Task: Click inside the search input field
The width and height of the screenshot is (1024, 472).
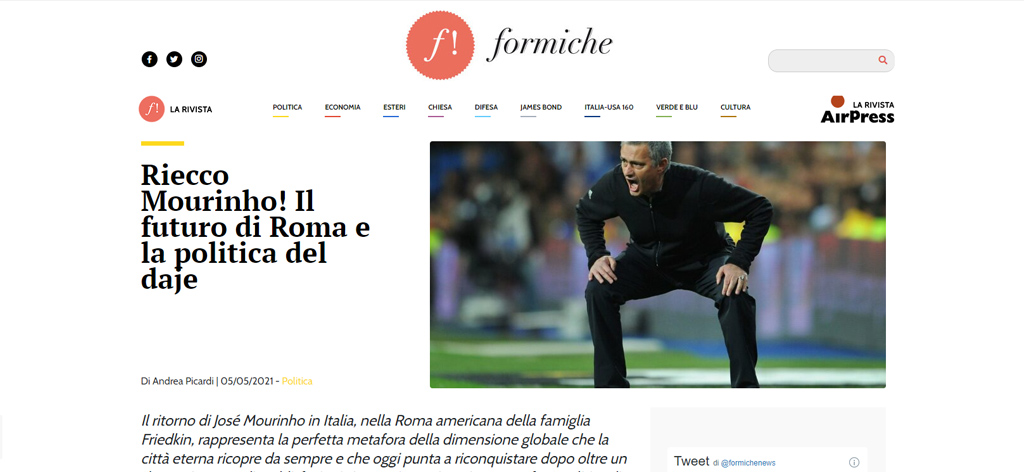Action: point(823,61)
